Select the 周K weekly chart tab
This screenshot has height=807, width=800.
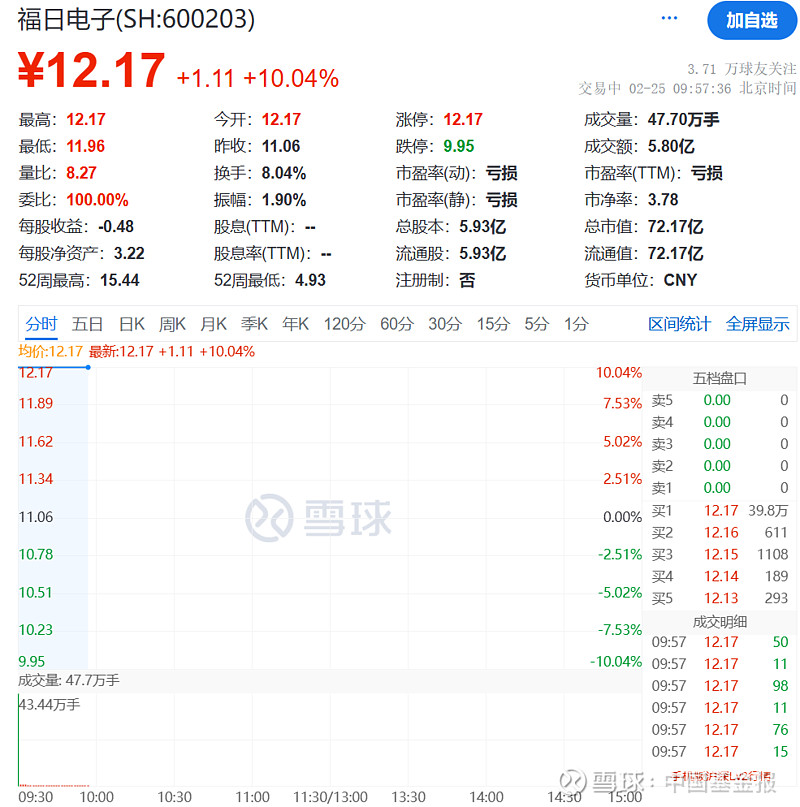click(x=171, y=324)
